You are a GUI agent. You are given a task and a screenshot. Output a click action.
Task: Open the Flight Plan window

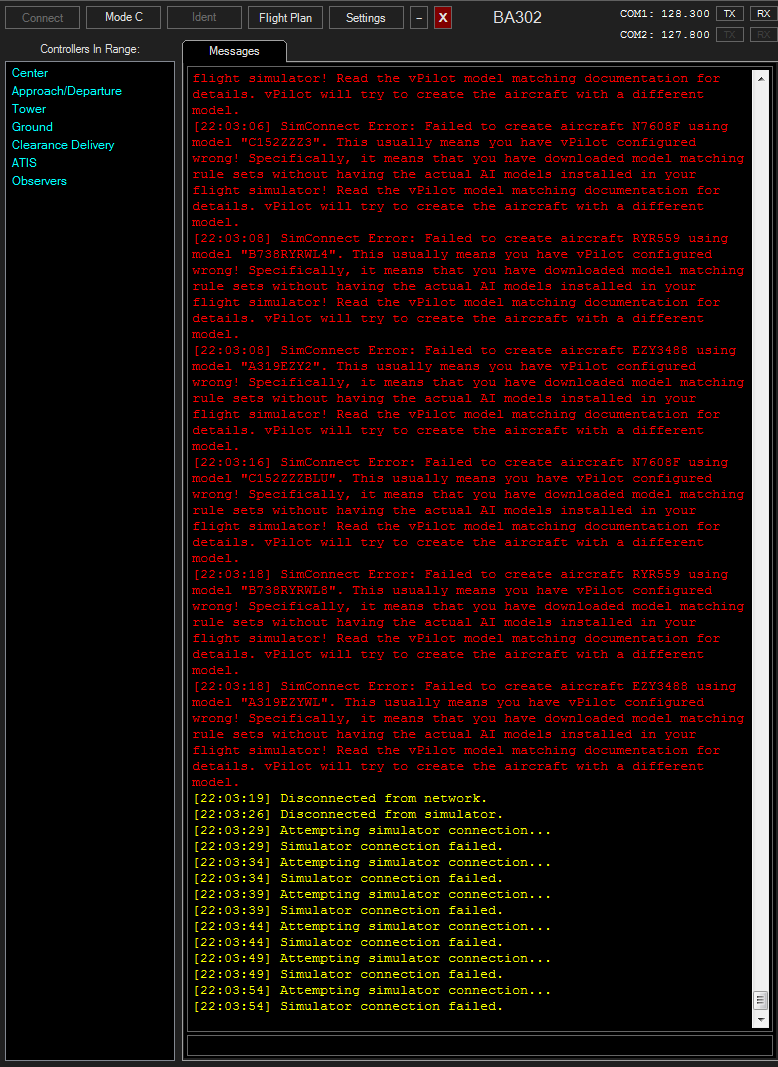pyautogui.click(x=285, y=18)
